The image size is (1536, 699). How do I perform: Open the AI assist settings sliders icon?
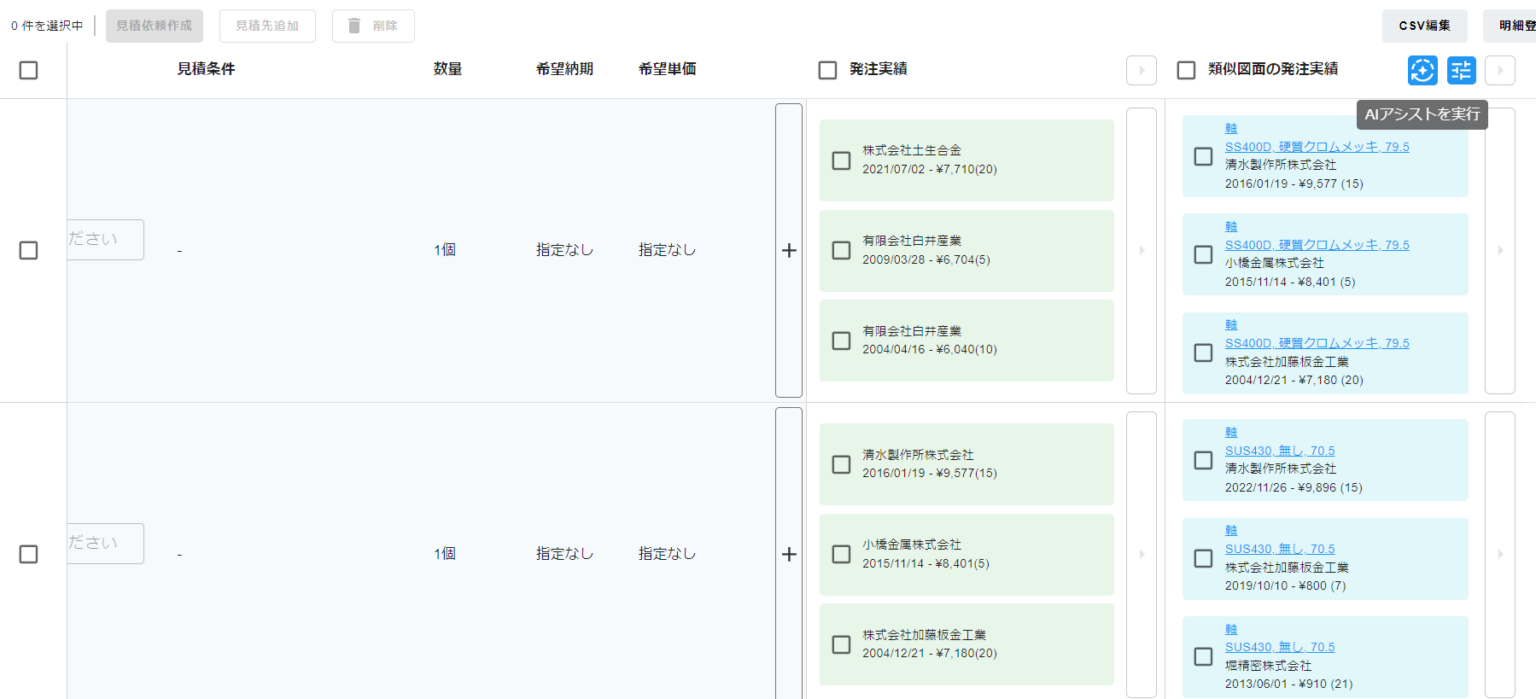[1461, 70]
